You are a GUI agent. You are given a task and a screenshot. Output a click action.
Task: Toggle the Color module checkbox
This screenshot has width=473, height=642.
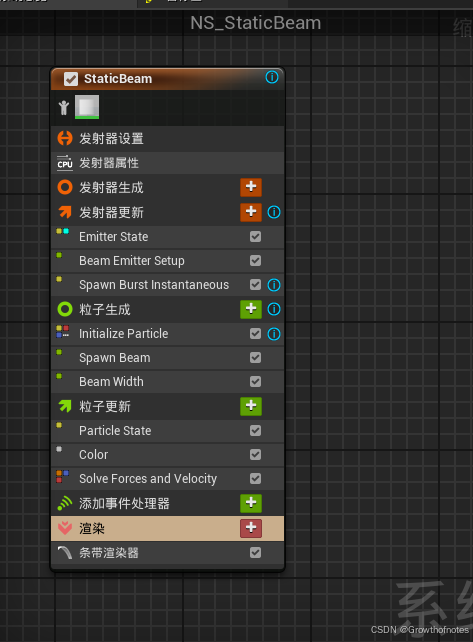256,454
